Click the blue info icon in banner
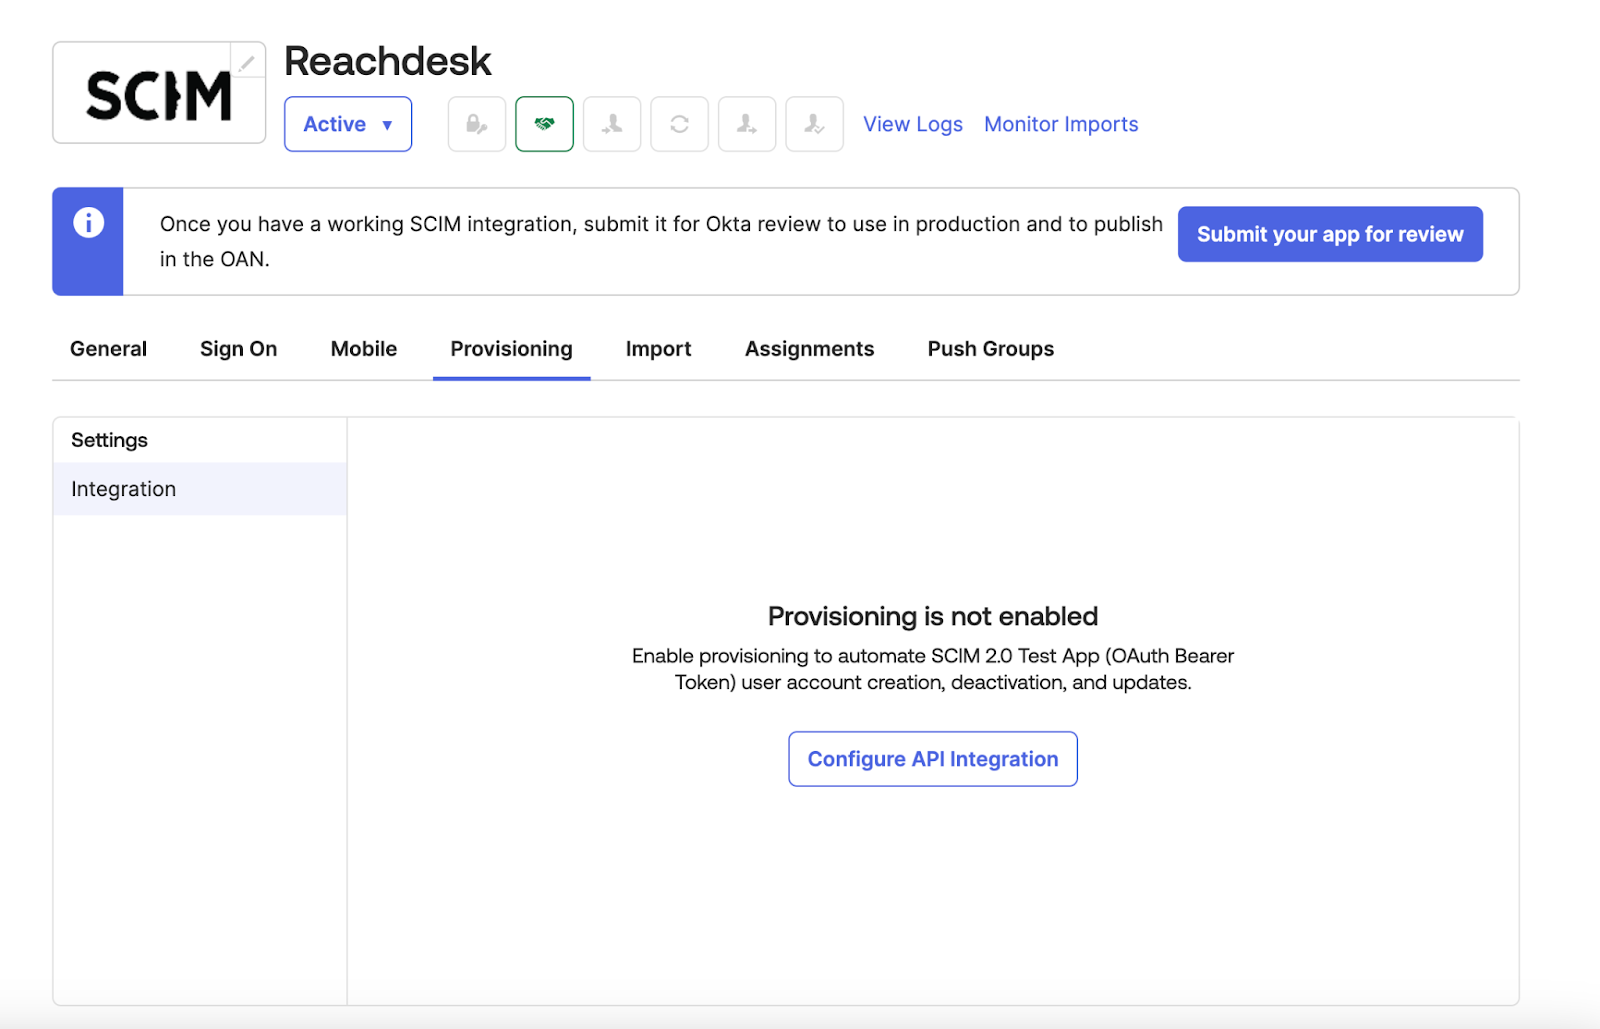Screen dimensions: 1600x1029 click(x=87, y=224)
